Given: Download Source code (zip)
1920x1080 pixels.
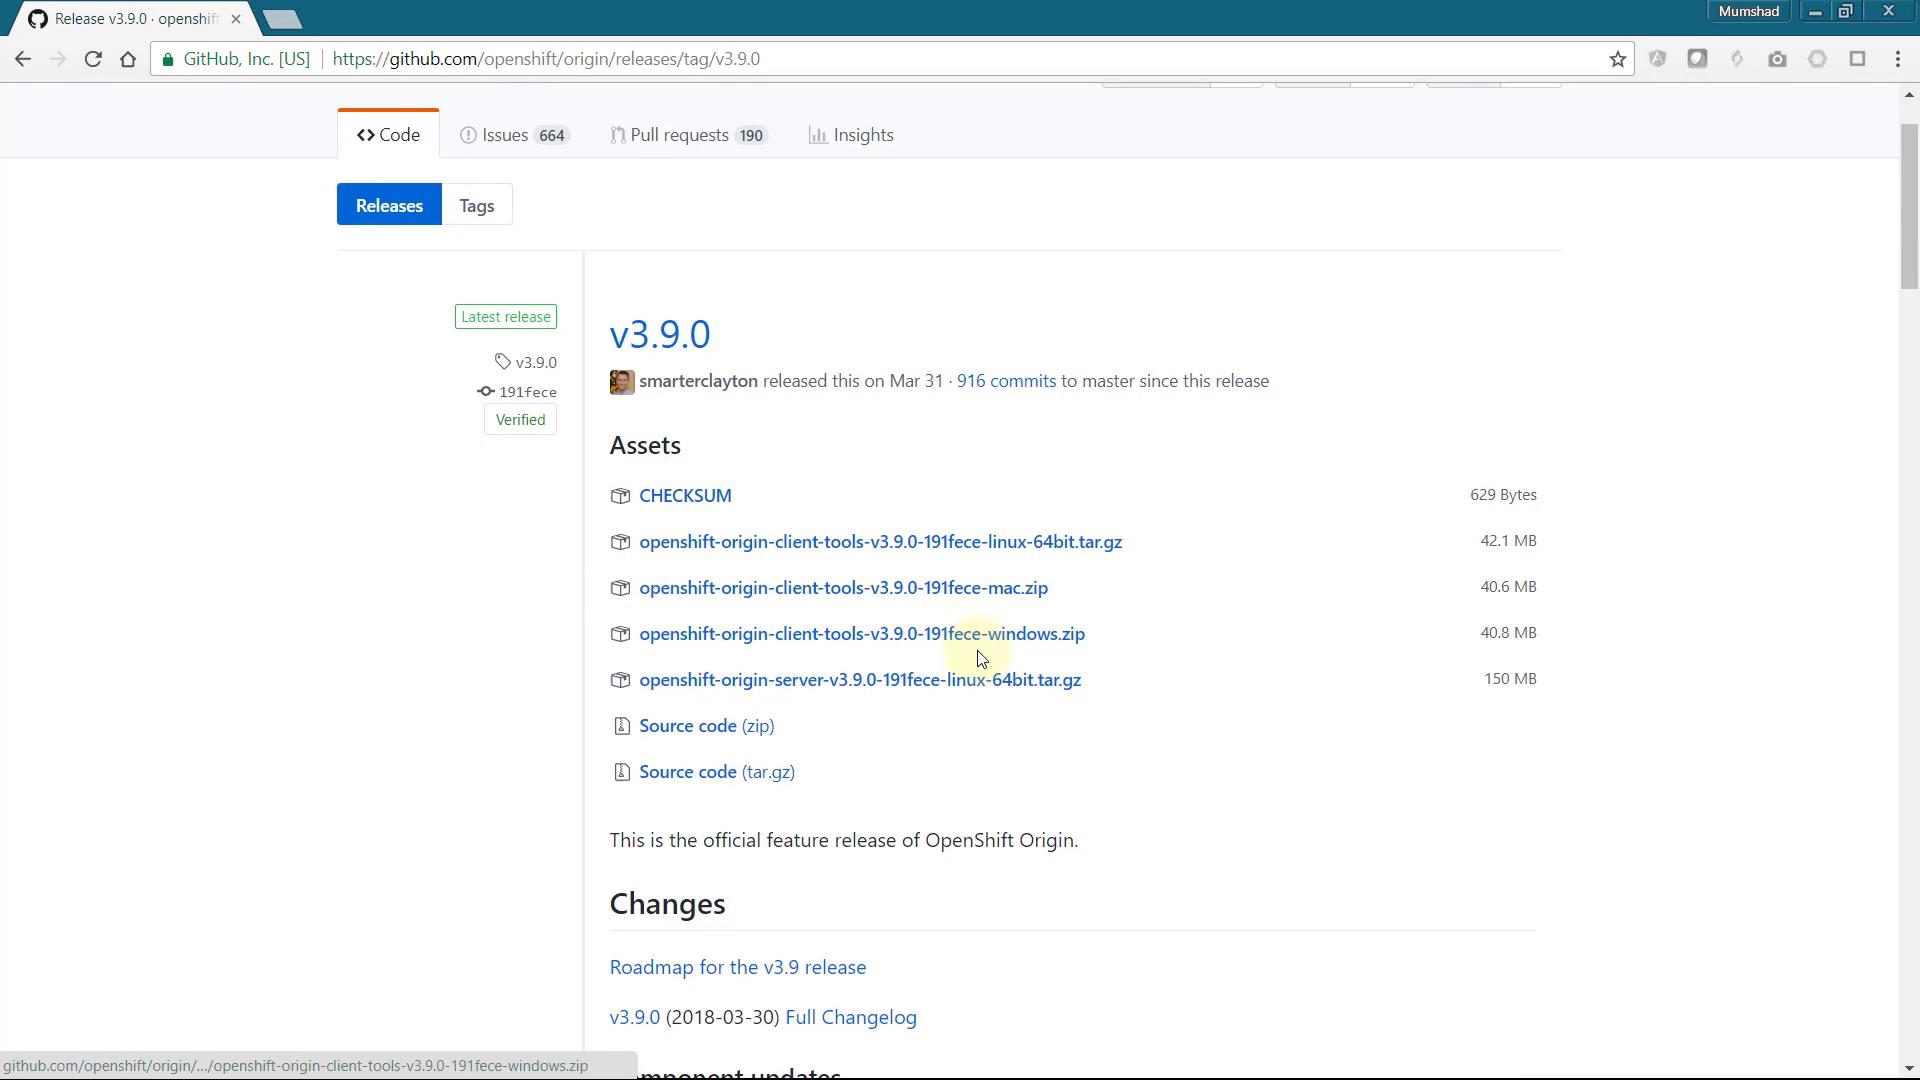Looking at the screenshot, I should (x=706, y=726).
